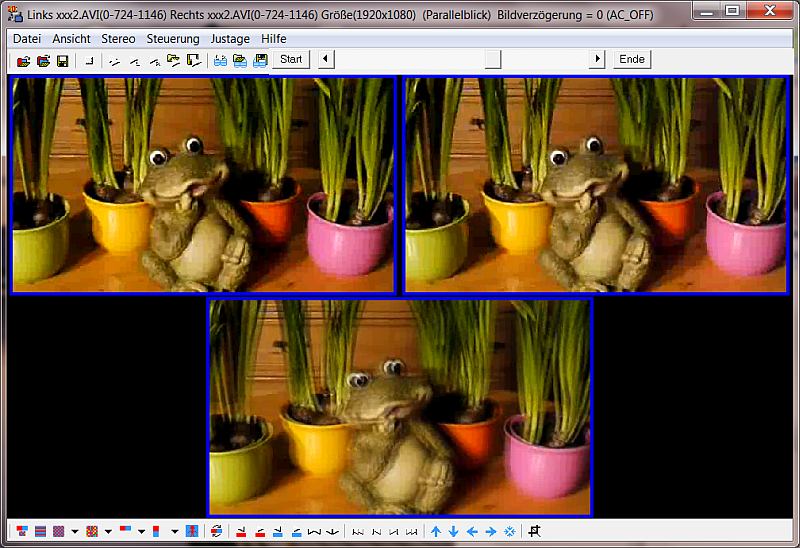The width and height of the screenshot is (800, 548).
Task: Select the single image blue-red figure icon
Action: (x=192, y=531)
